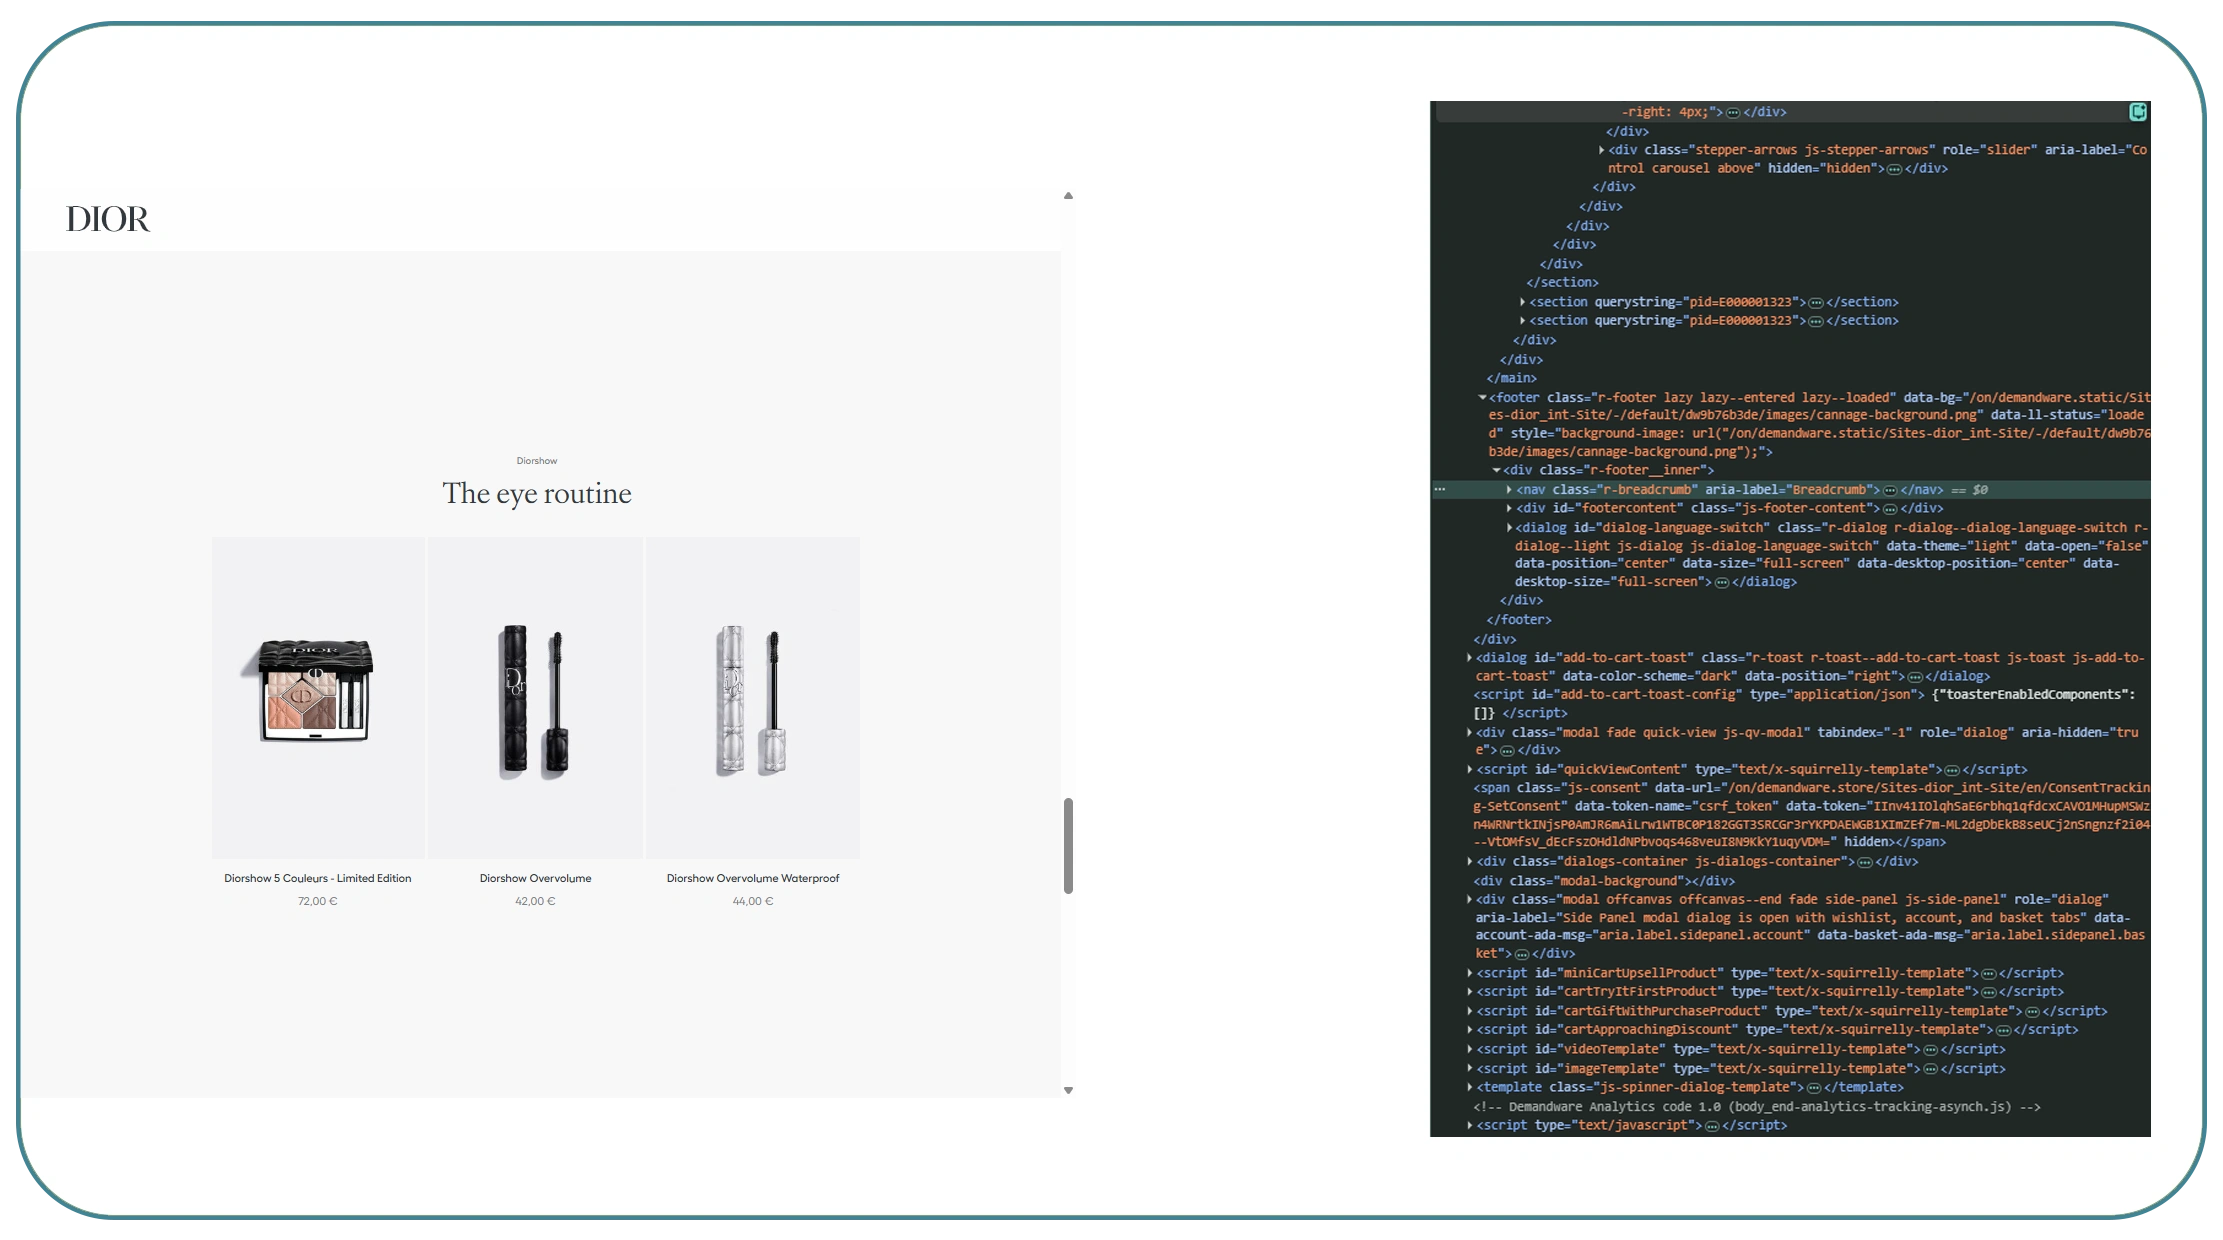
Task: Expand the add-to-cart-toast dialog node
Action: point(1469,657)
